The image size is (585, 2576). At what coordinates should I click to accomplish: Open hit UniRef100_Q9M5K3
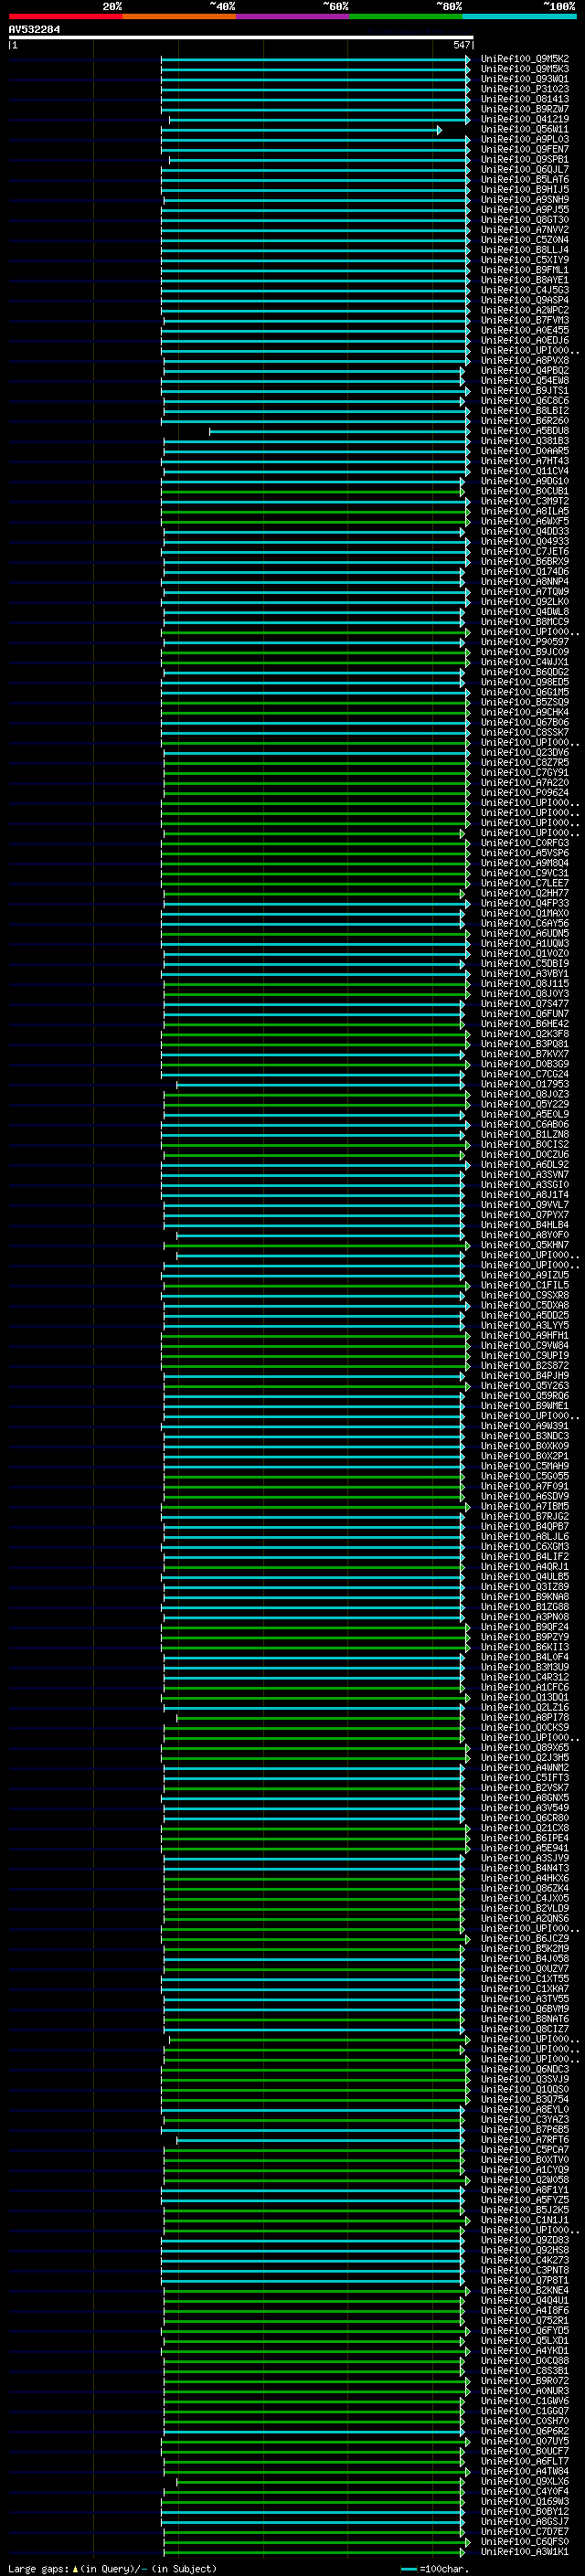coord(525,69)
